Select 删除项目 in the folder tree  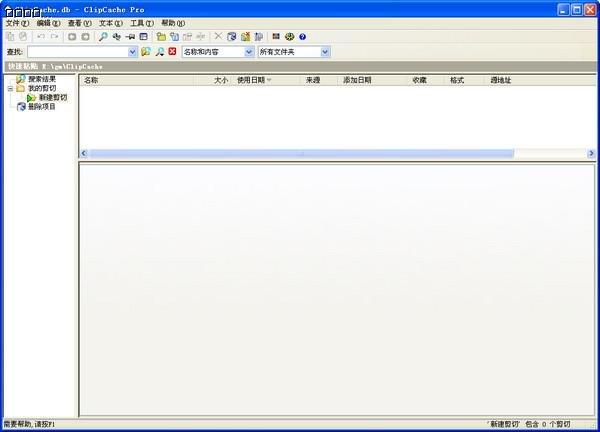coord(41,107)
